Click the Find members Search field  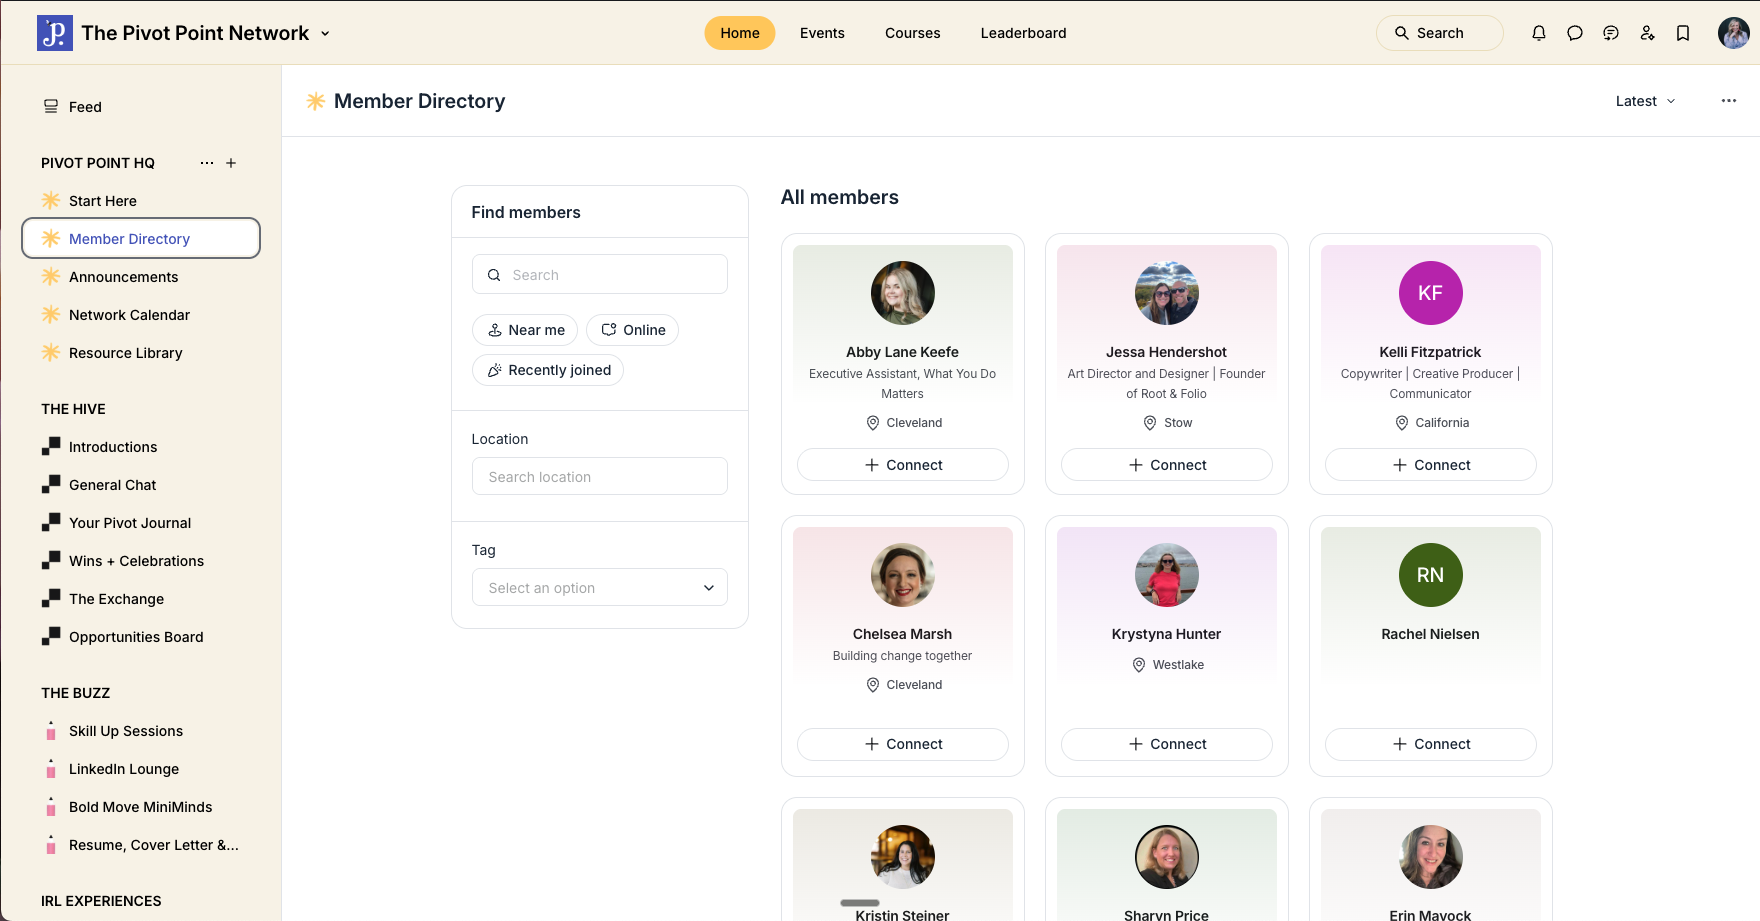point(600,274)
